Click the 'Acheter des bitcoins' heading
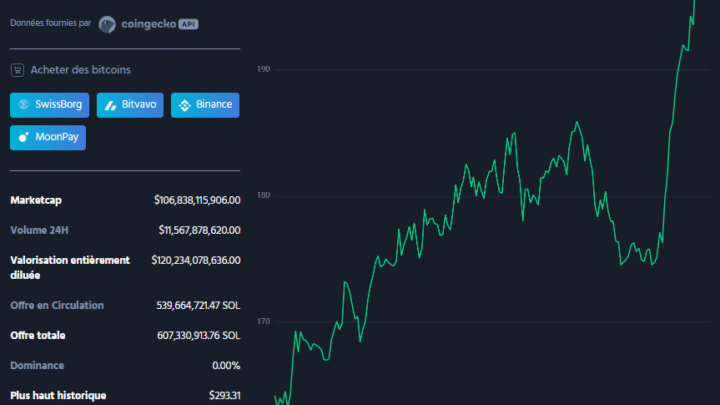 [x=80, y=70]
